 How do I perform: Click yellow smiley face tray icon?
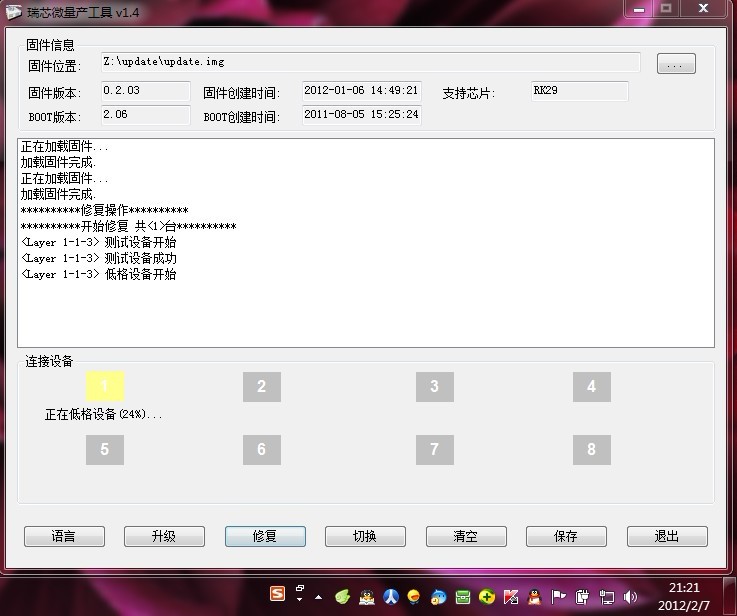coord(414,597)
